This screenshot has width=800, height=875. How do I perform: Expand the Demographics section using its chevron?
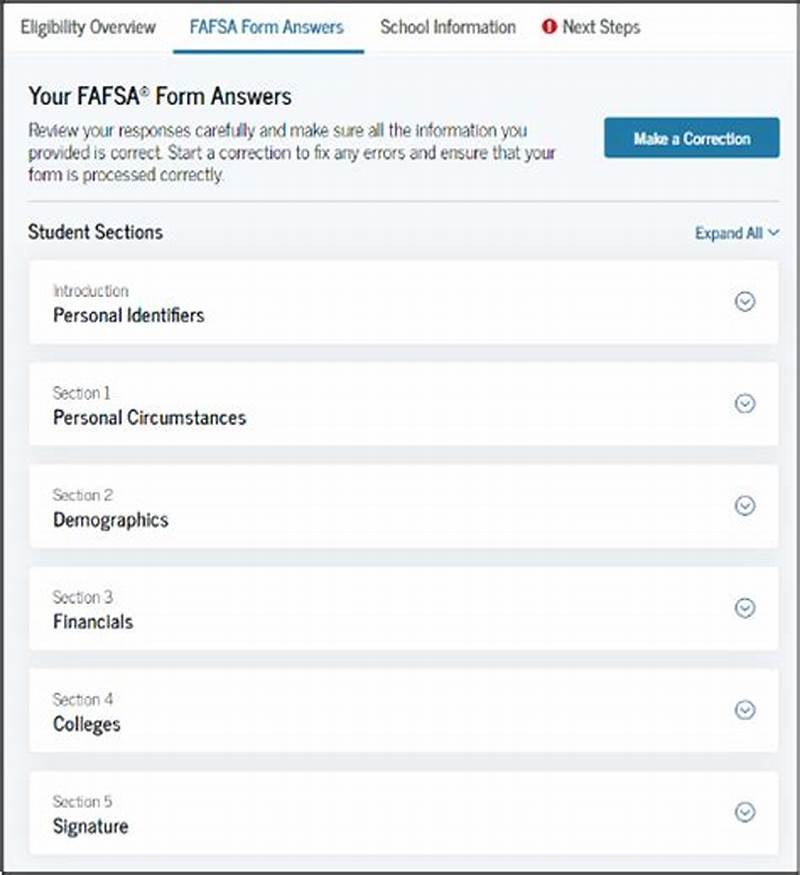click(745, 506)
